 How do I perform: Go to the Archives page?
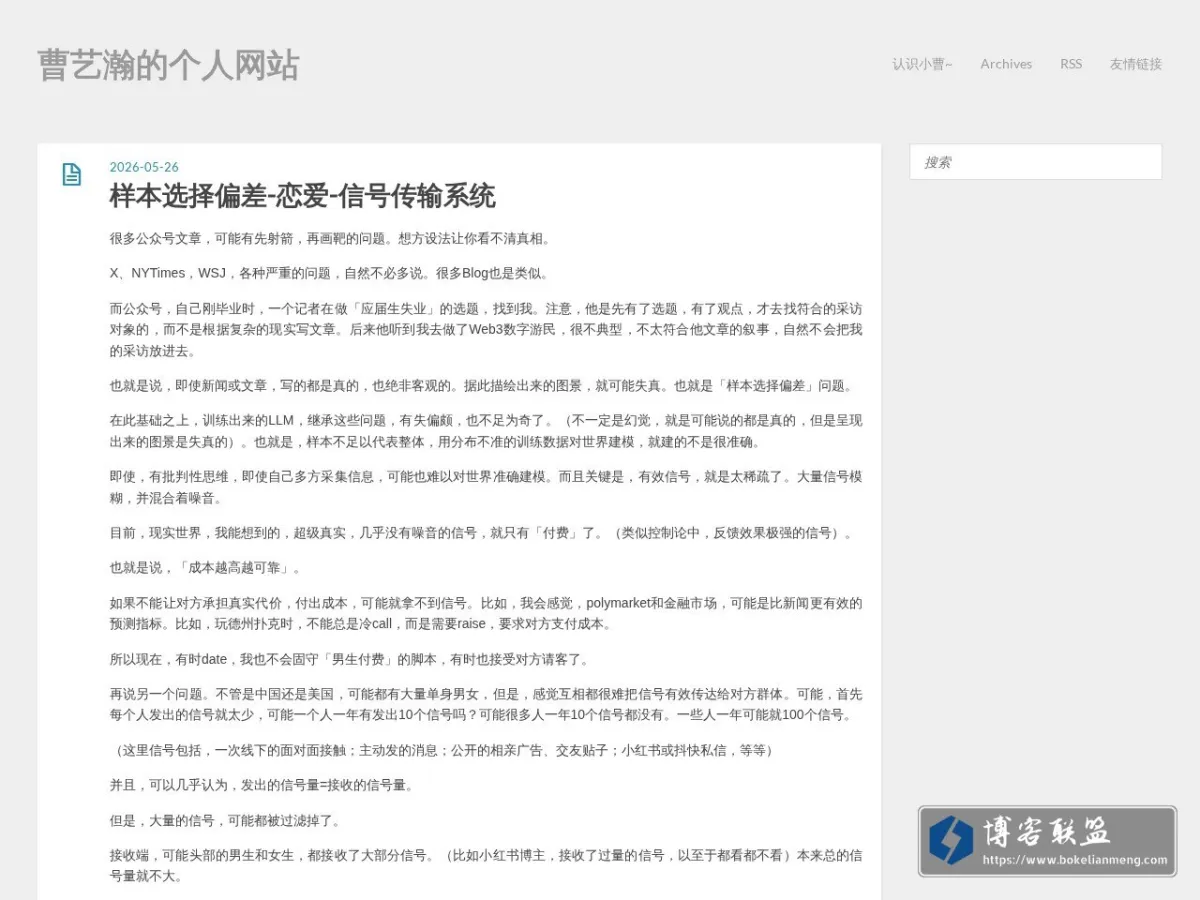click(x=1006, y=64)
